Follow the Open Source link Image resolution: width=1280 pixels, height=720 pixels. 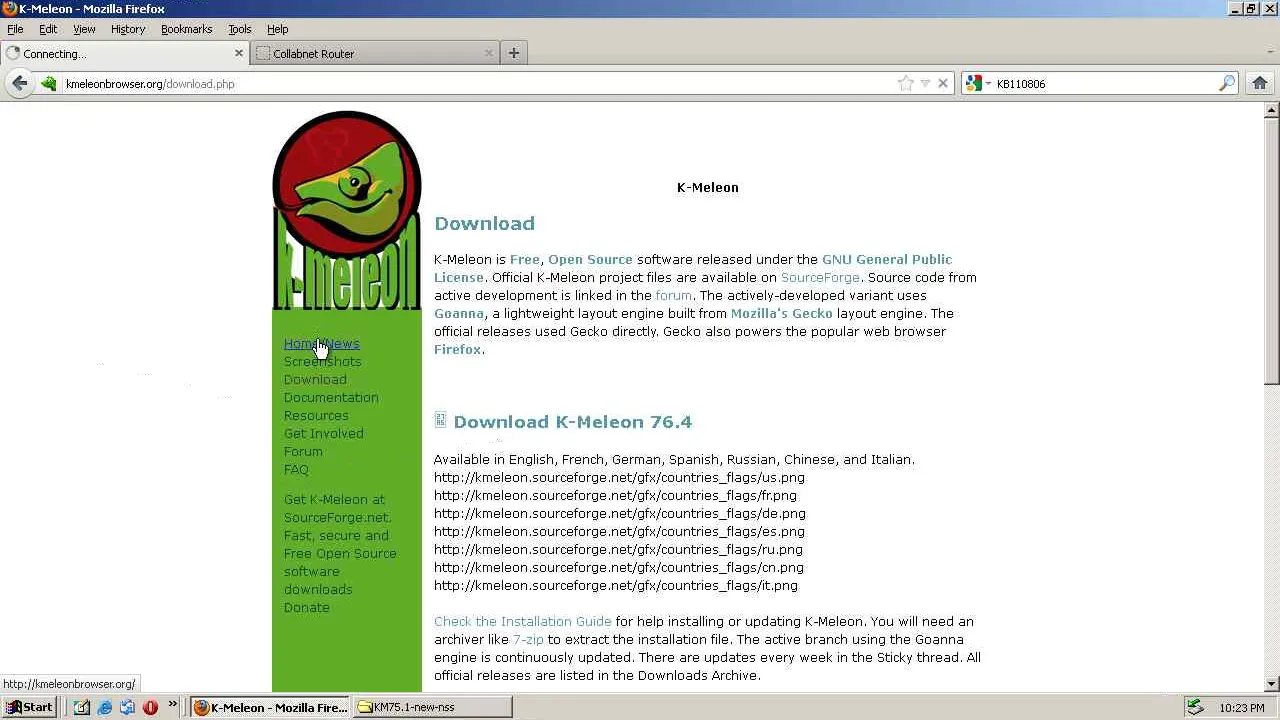(x=590, y=260)
